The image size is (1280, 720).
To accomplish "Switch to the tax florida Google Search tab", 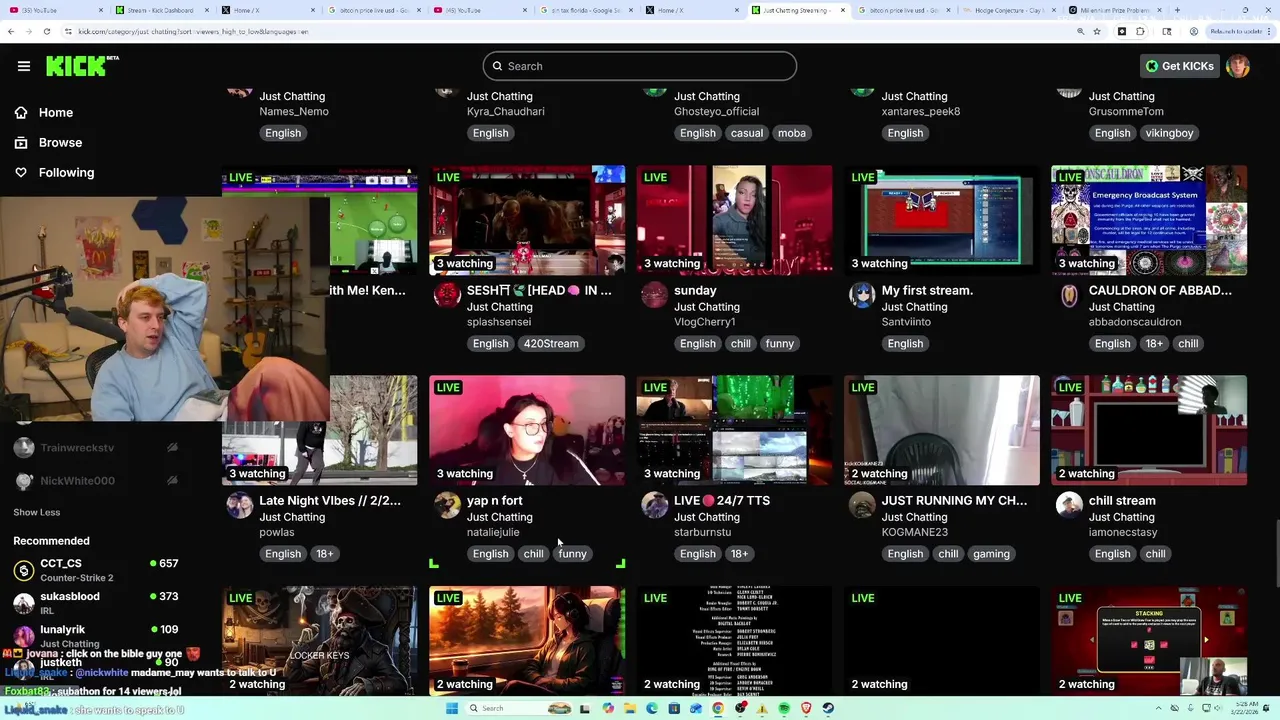I will 587,10.
